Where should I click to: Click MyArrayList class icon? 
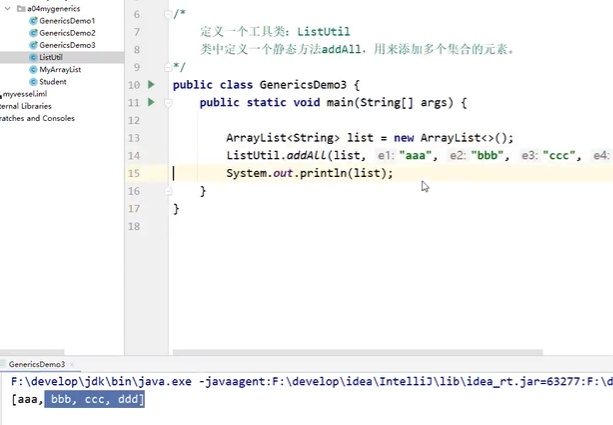click(33, 70)
